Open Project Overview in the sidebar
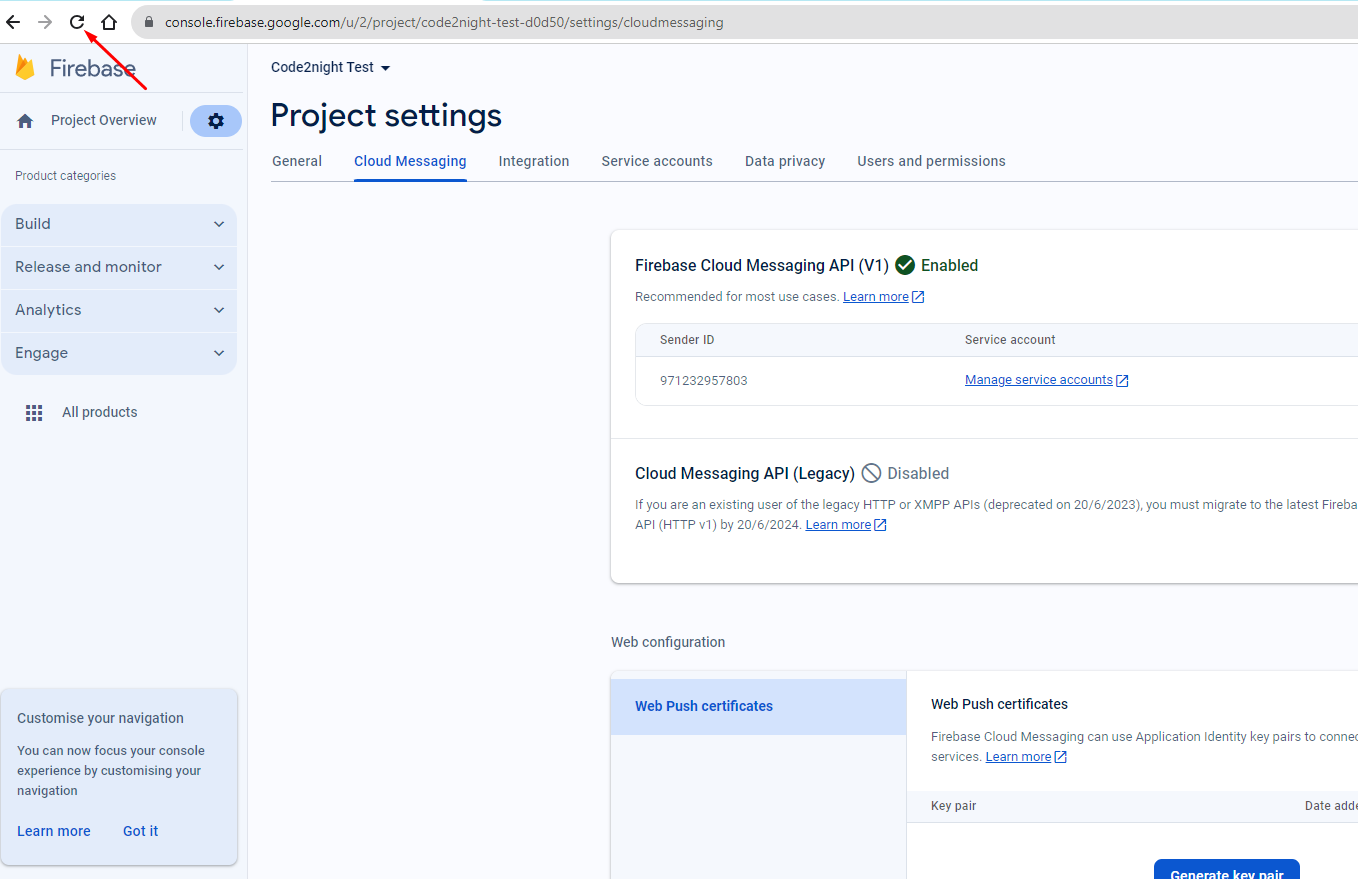This screenshot has width=1358, height=879. 104,120
